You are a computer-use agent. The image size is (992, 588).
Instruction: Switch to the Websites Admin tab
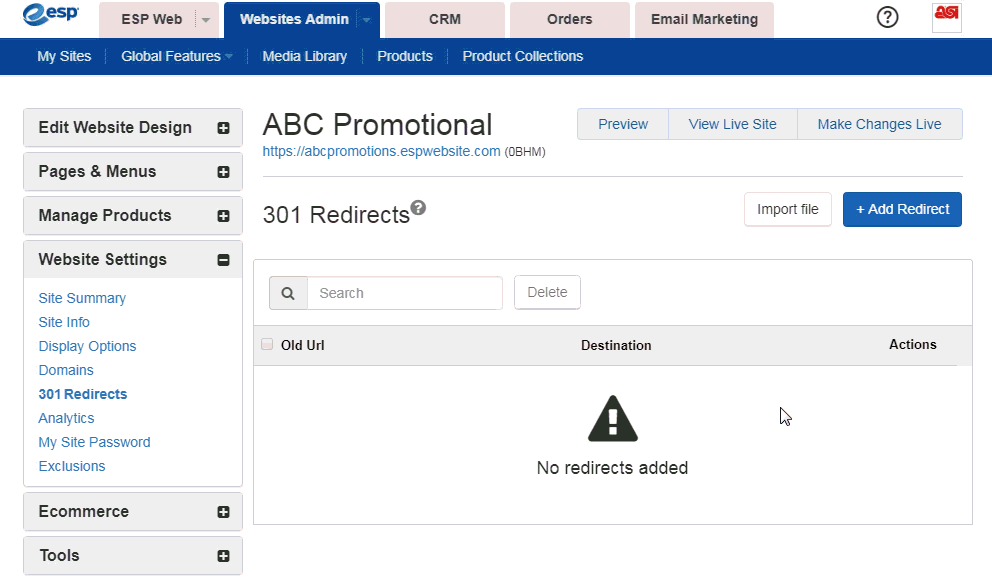(294, 20)
